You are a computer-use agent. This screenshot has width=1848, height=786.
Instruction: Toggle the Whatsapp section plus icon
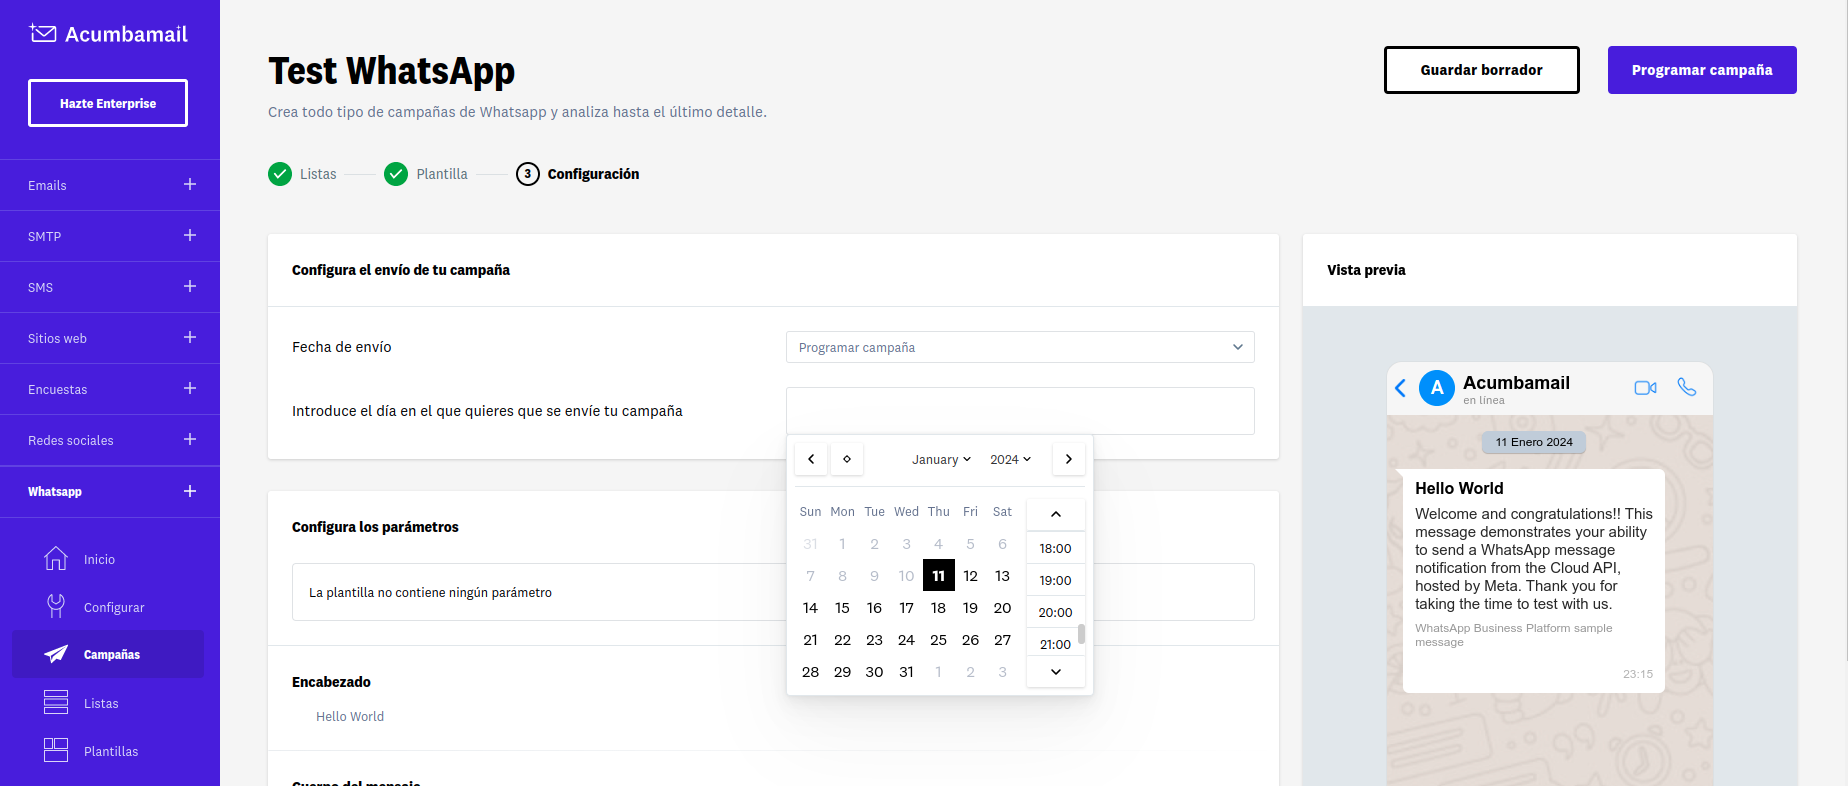190,491
